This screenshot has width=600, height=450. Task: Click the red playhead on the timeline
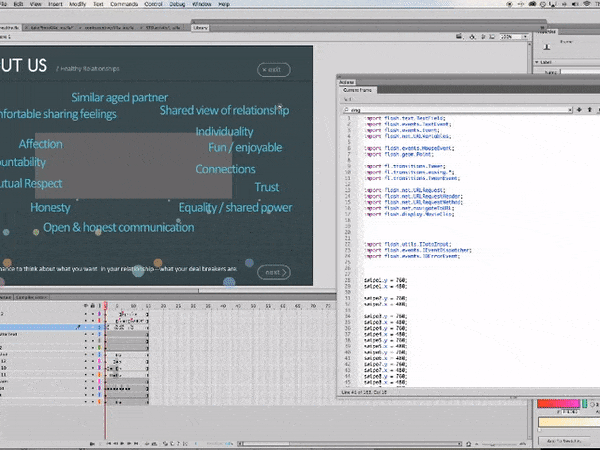(x=106, y=304)
